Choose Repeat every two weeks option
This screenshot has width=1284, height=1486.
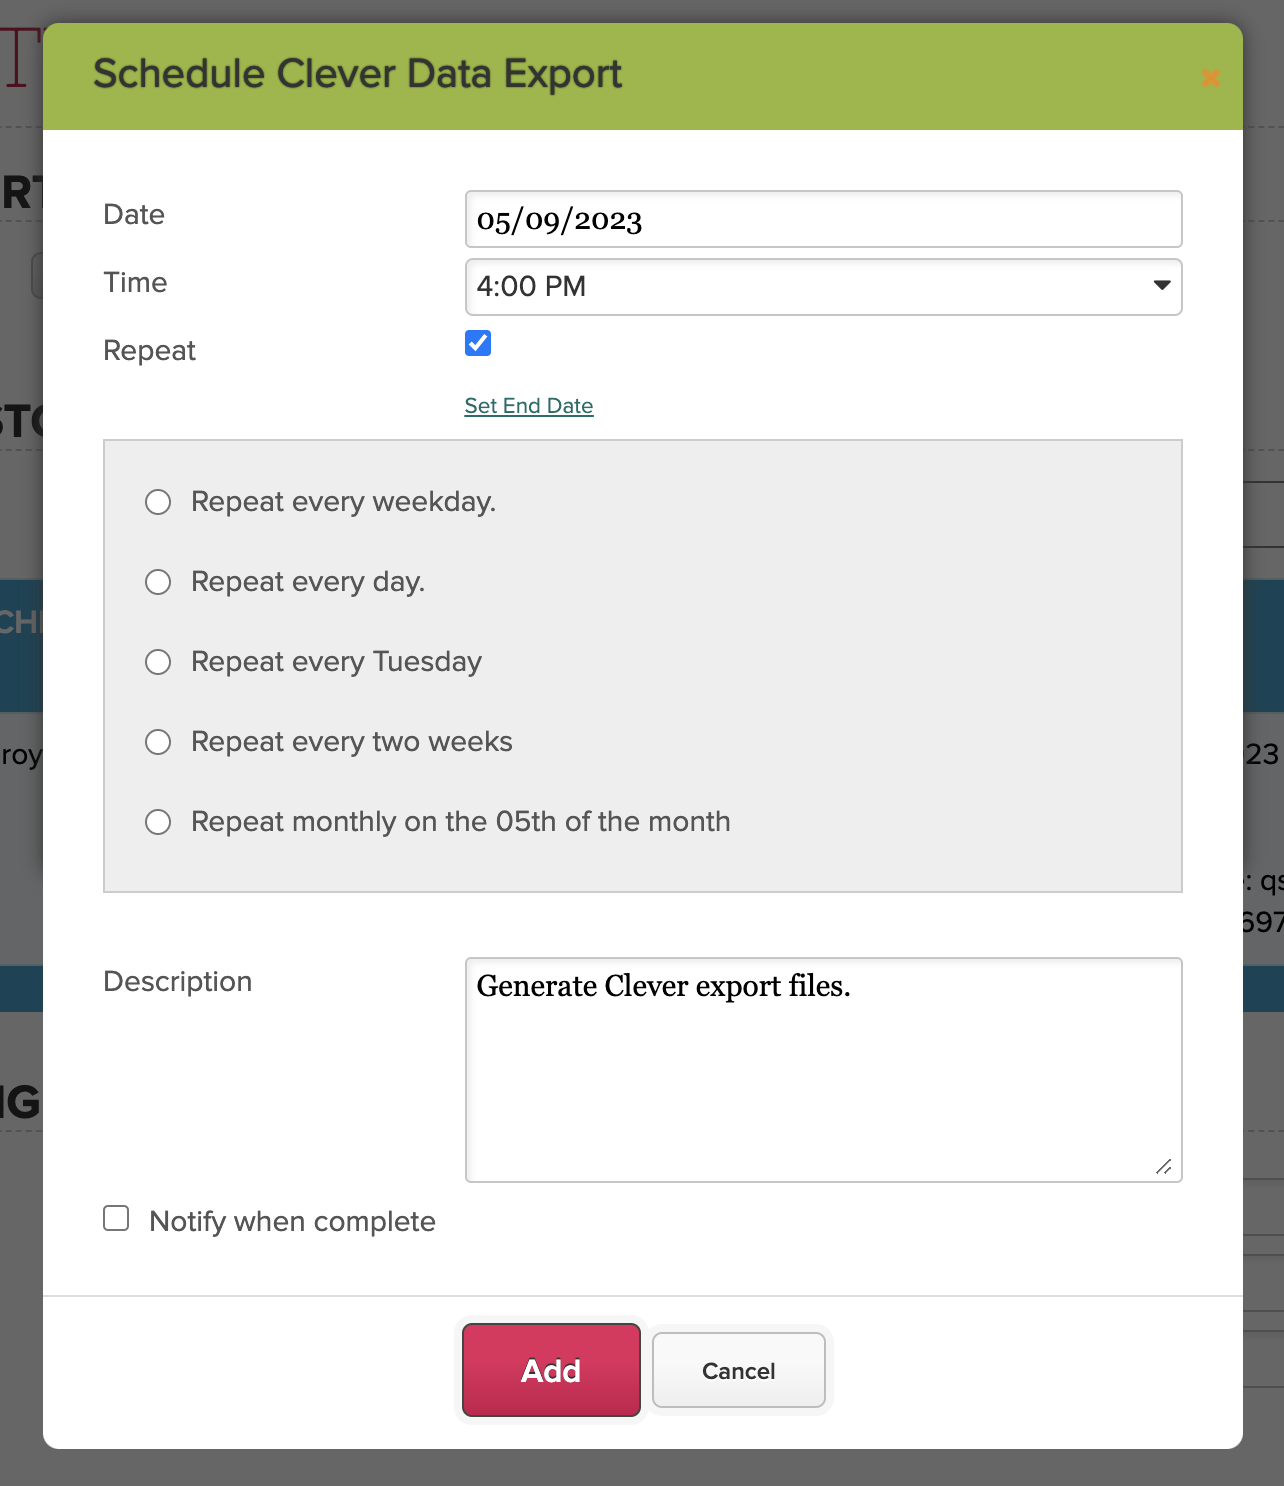point(158,742)
